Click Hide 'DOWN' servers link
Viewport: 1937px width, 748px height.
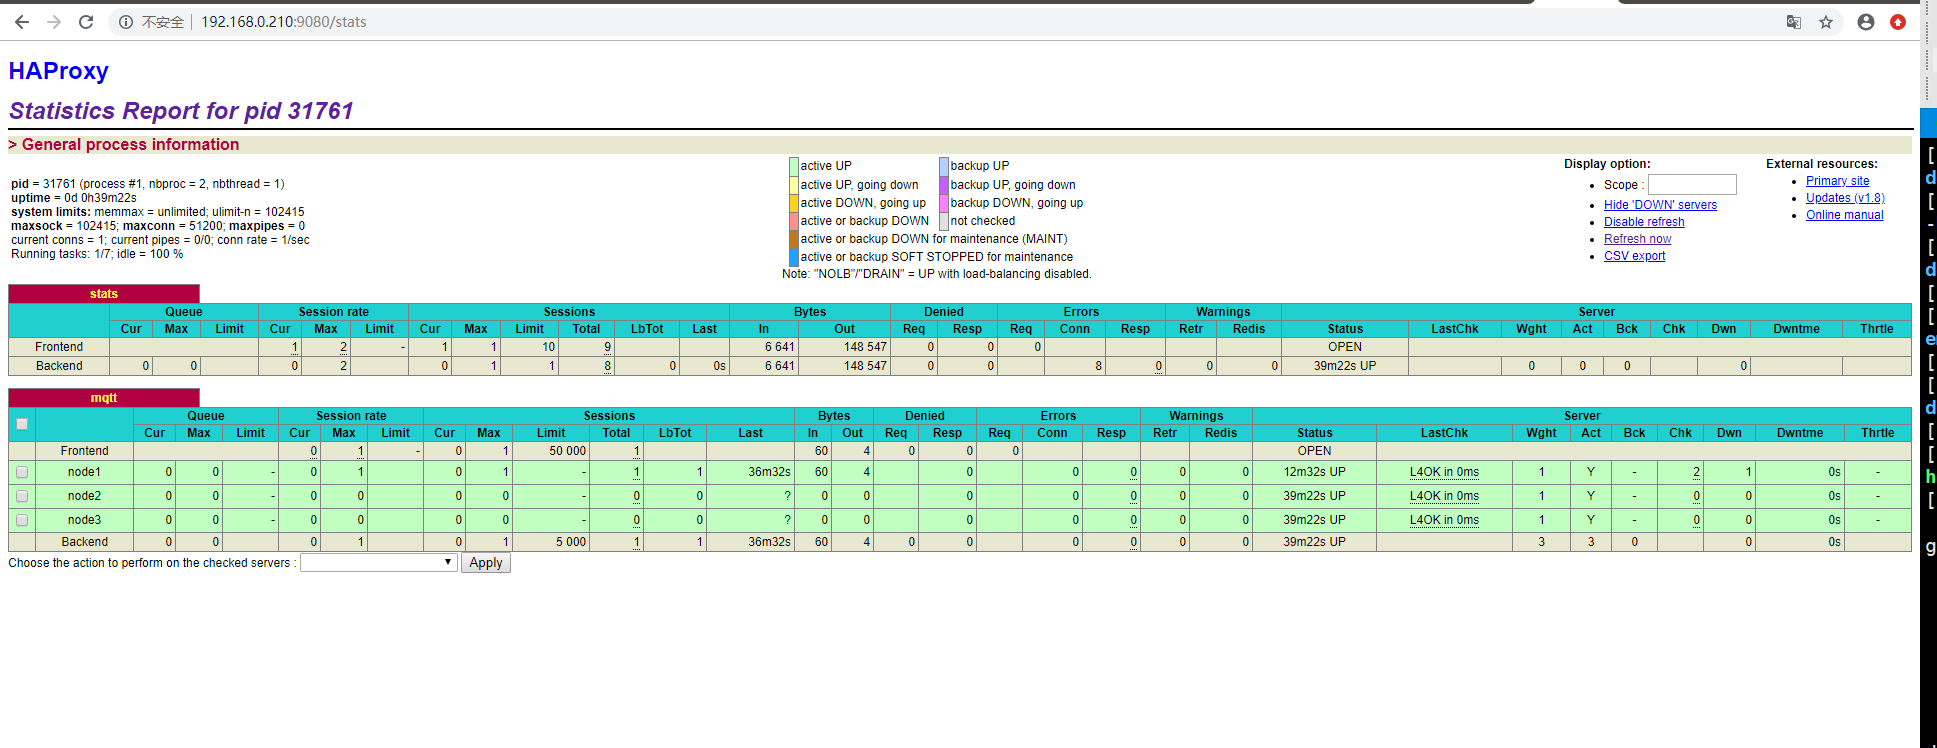[1660, 205]
